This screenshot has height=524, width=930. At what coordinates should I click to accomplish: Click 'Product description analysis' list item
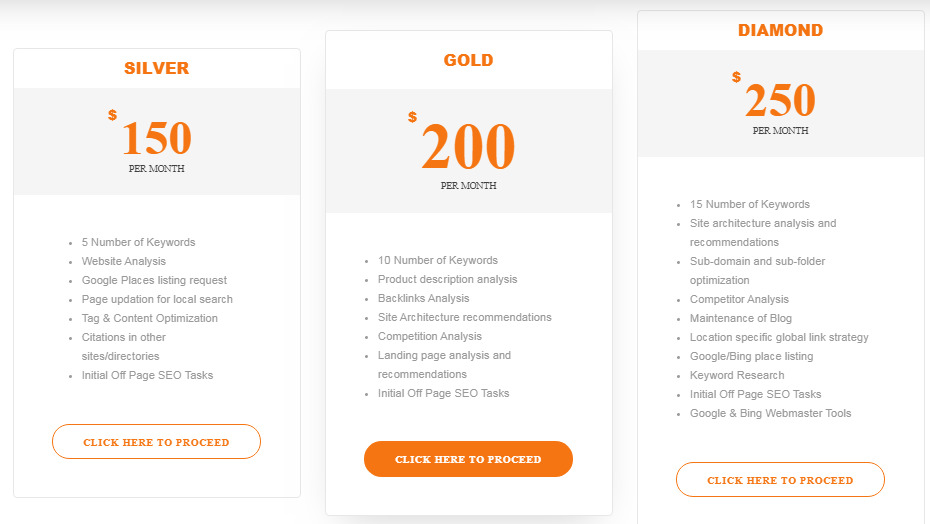pyautogui.click(x=447, y=279)
